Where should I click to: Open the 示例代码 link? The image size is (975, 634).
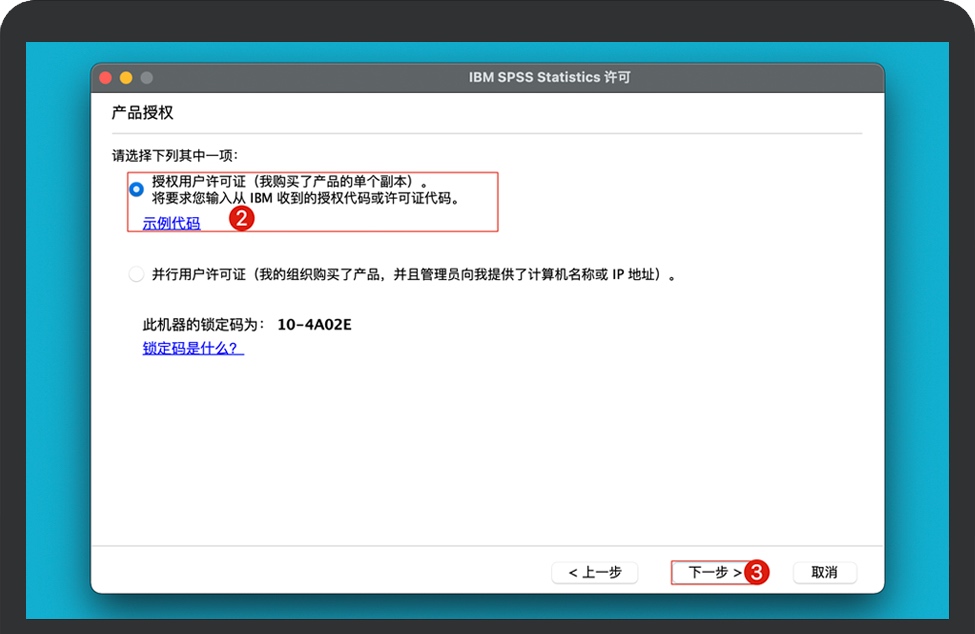coord(171,223)
